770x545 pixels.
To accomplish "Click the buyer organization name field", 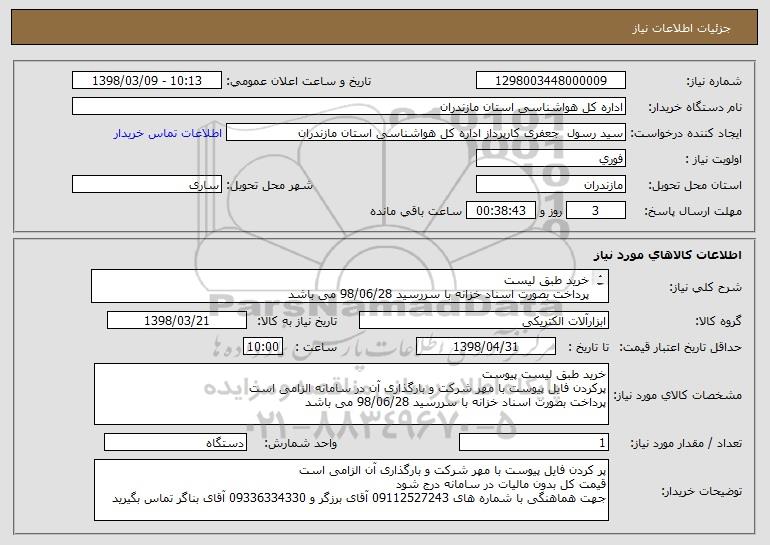I will [x=349, y=107].
